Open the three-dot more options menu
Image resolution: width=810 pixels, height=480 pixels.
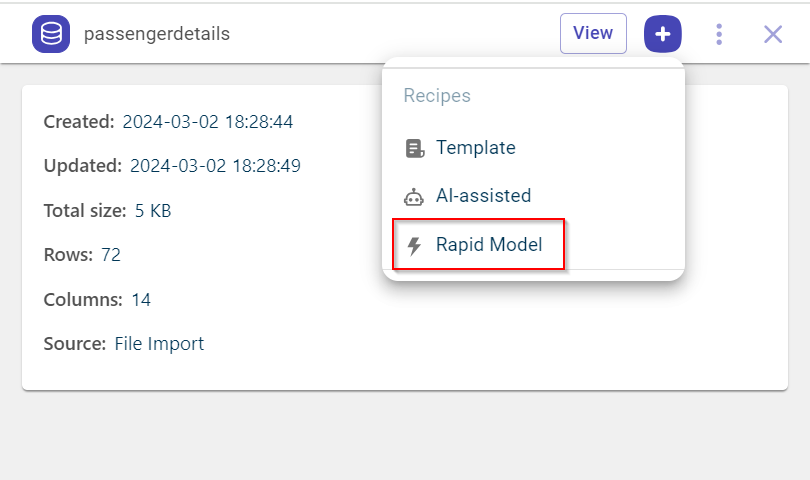coord(719,34)
